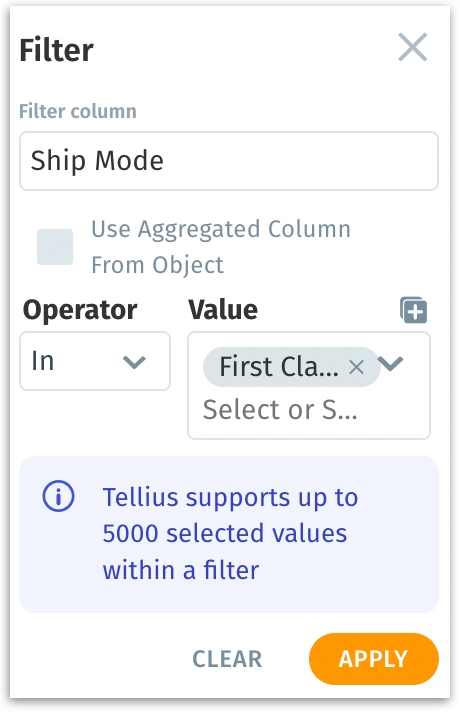
Task: Click the 'Filter column' label
Action: coord(78,111)
